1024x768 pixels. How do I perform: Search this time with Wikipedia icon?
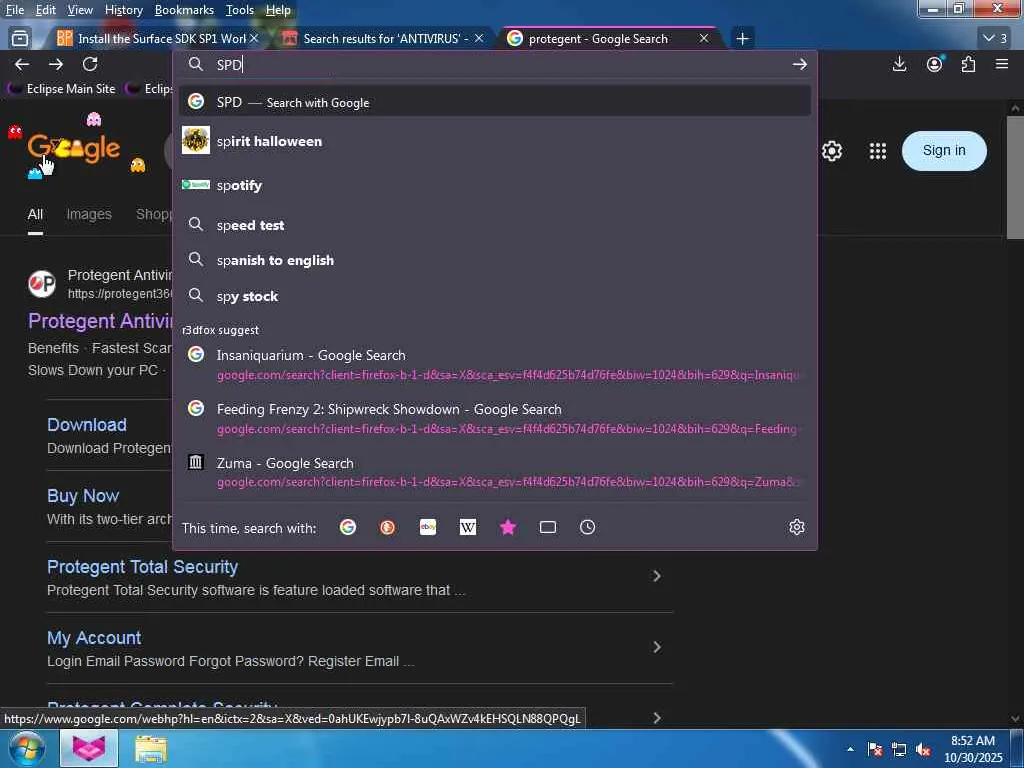pyautogui.click(x=468, y=527)
